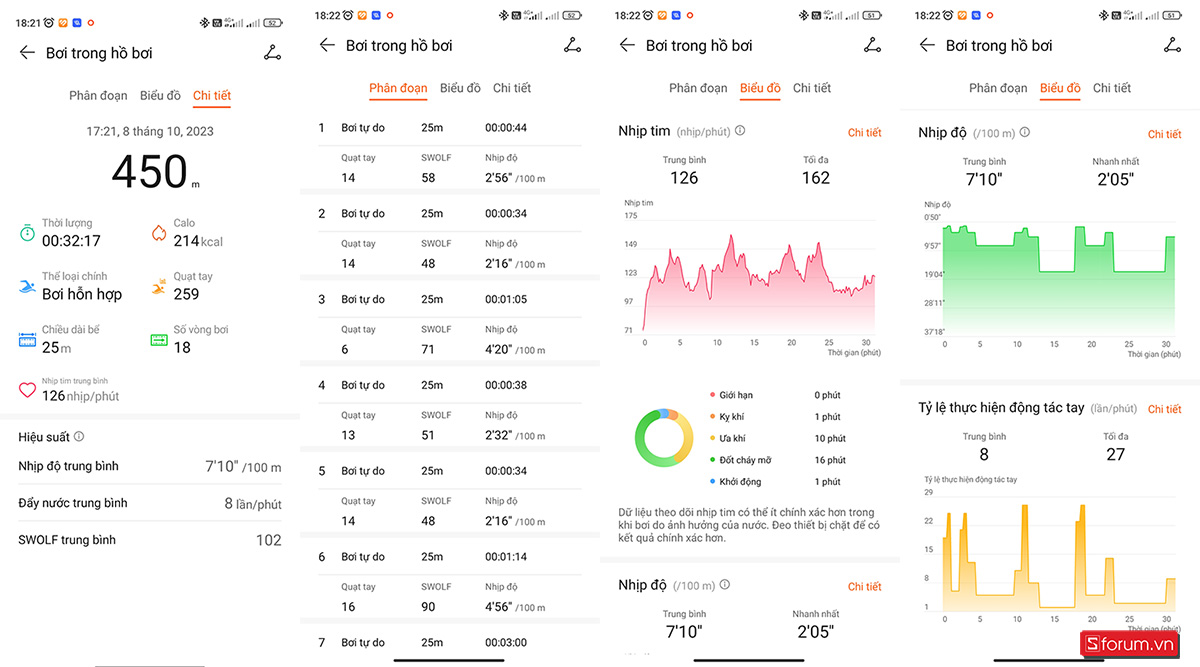Viewport: 1200px width, 667px height.
Task: Select segment 2 Bơi tự do row 00:00:34
Action: [450, 213]
